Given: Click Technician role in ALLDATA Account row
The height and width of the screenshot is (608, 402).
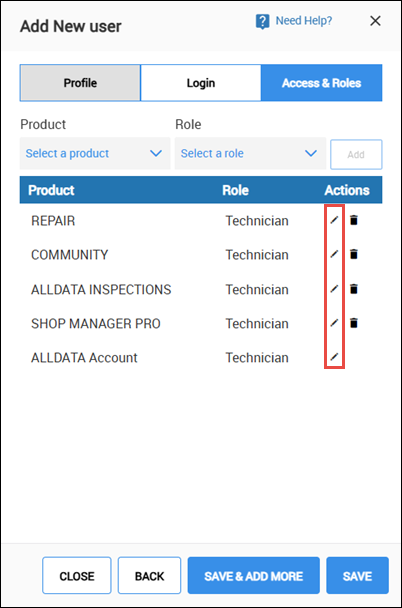Looking at the screenshot, I should tap(257, 358).
